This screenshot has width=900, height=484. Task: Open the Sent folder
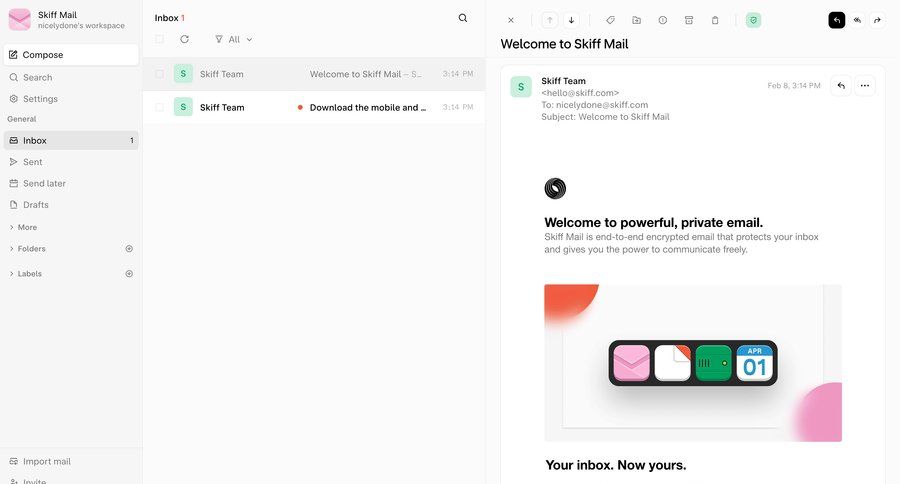tap(71, 162)
